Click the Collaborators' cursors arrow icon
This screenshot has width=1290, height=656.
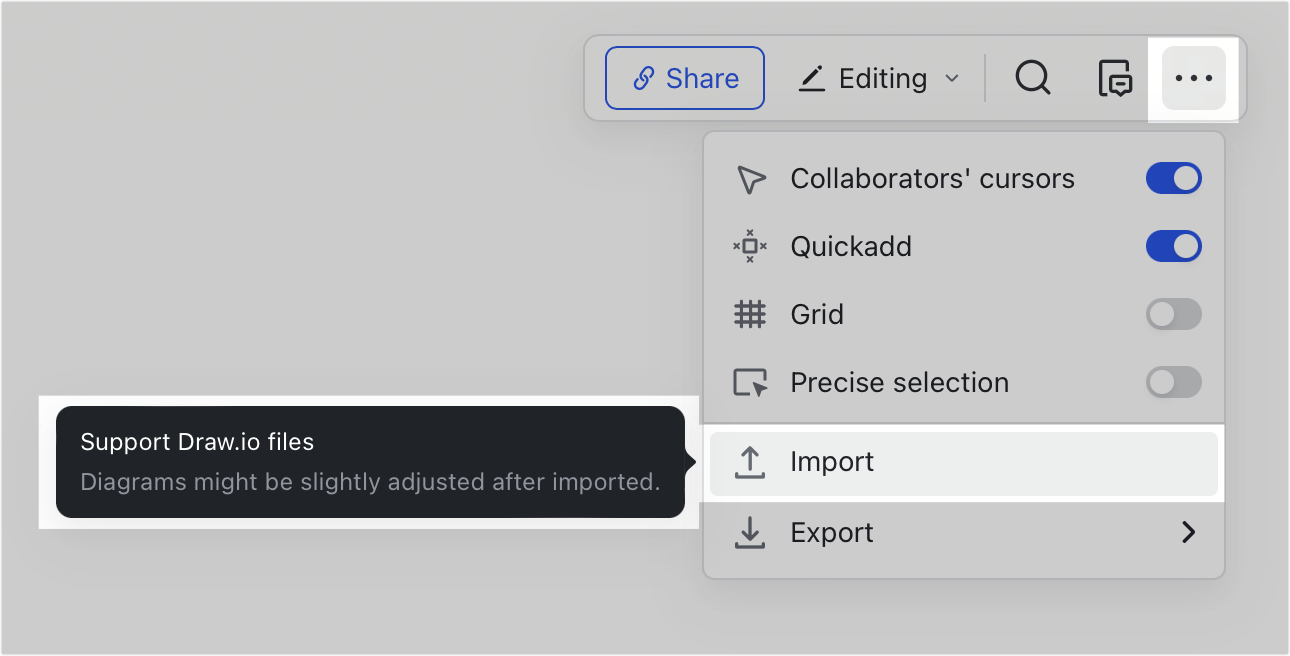[x=750, y=178]
